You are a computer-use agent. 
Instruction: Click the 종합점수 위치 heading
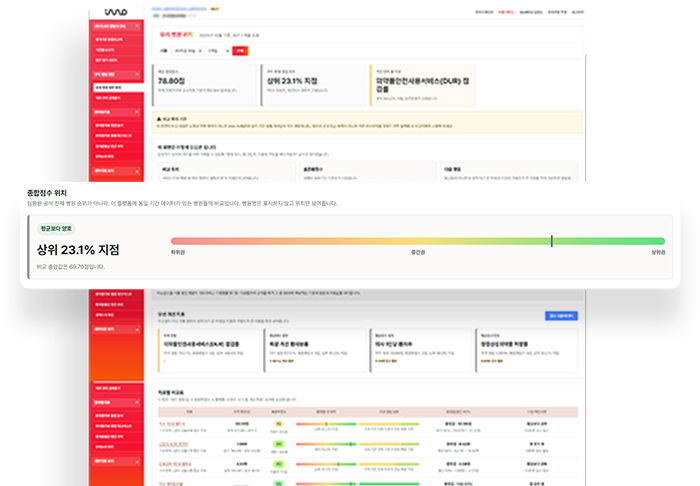(x=47, y=193)
